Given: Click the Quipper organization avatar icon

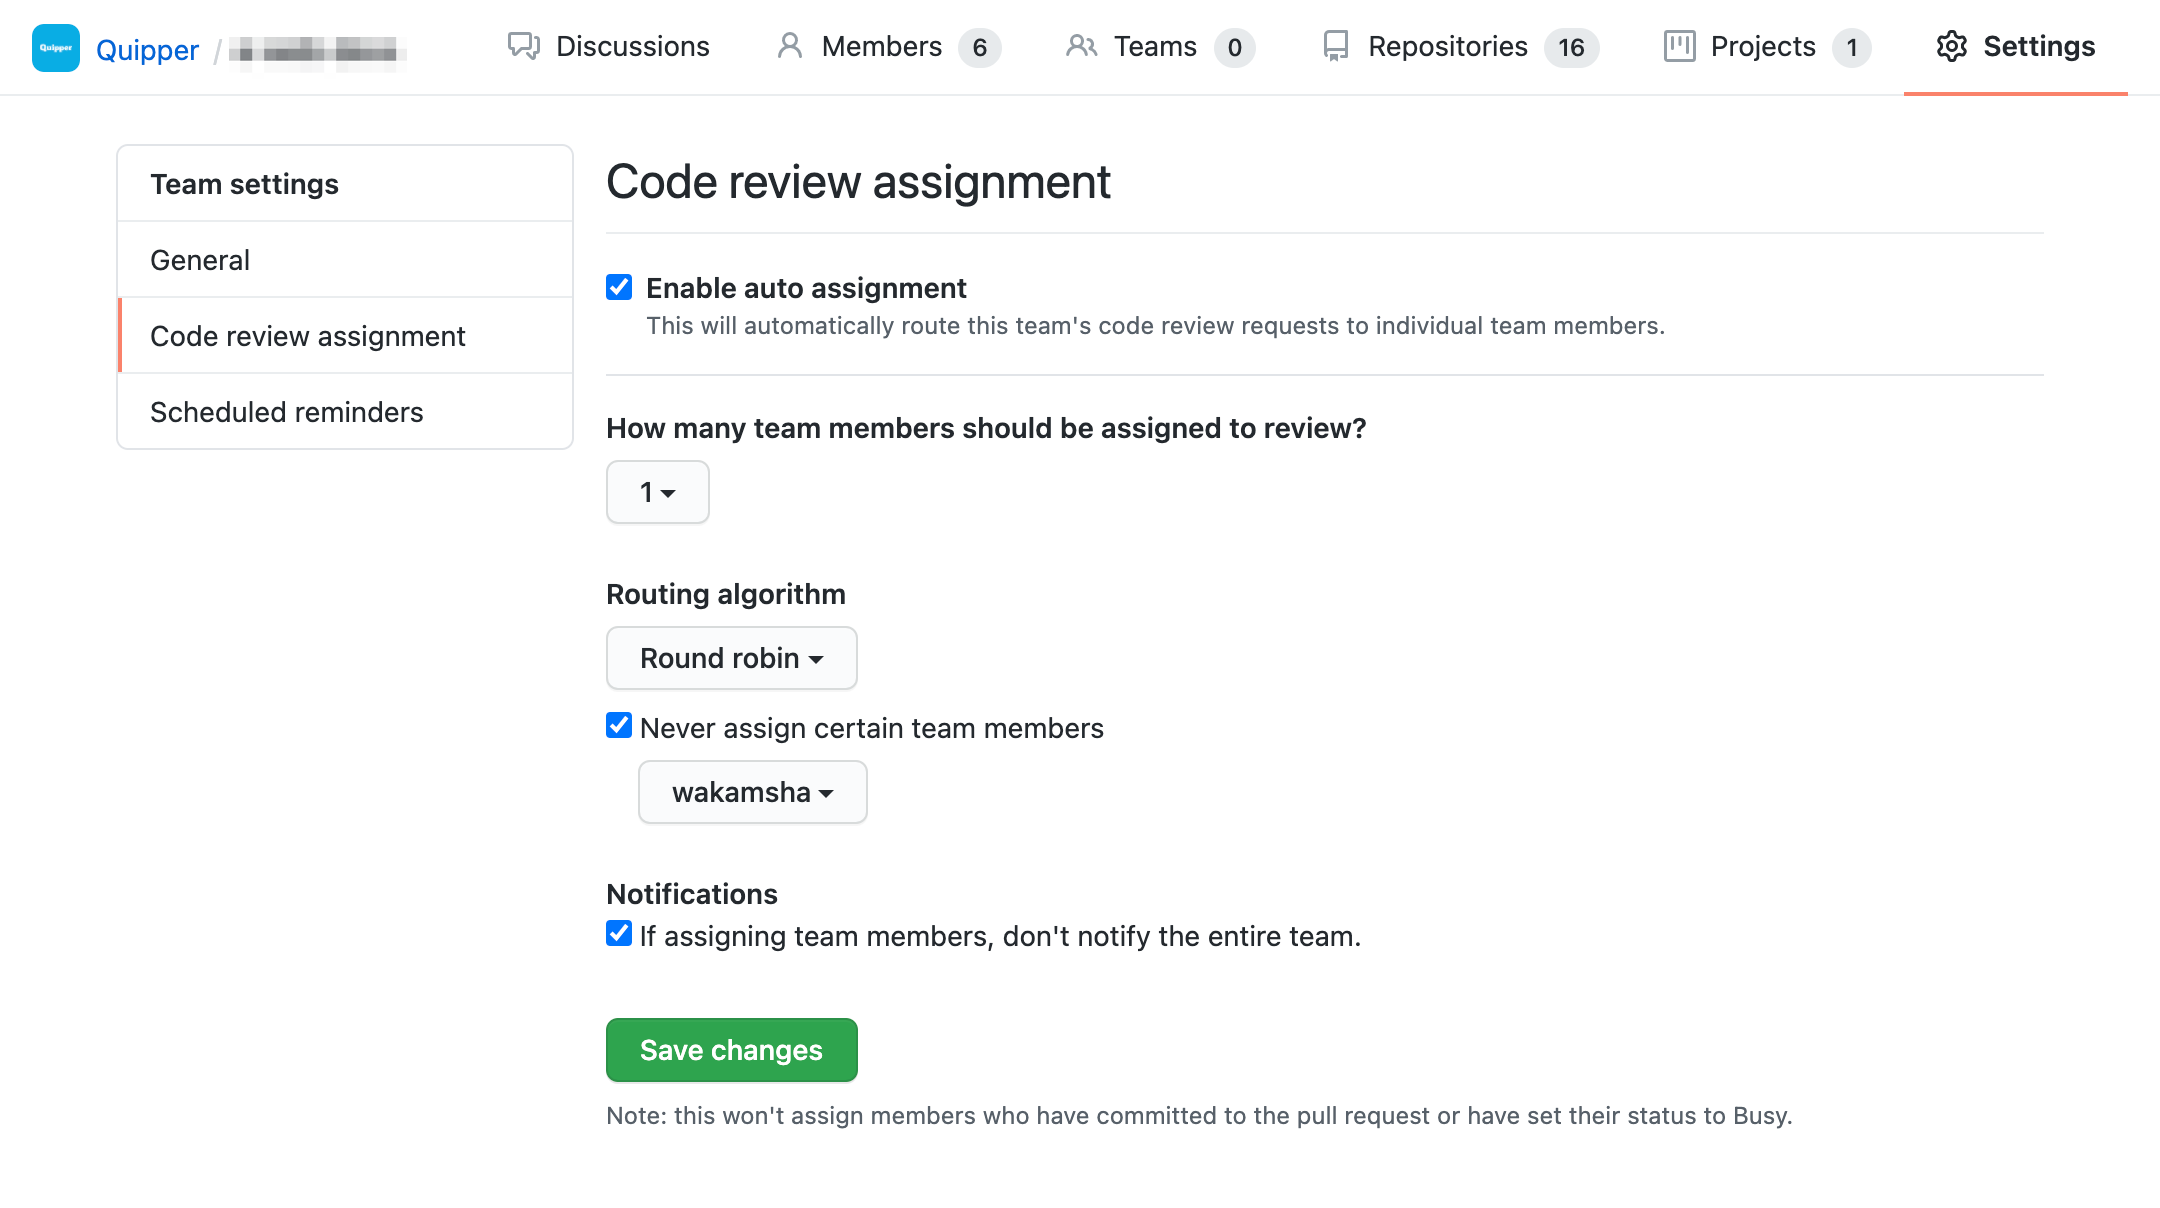Looking at the screenshot, I should 56,48.
